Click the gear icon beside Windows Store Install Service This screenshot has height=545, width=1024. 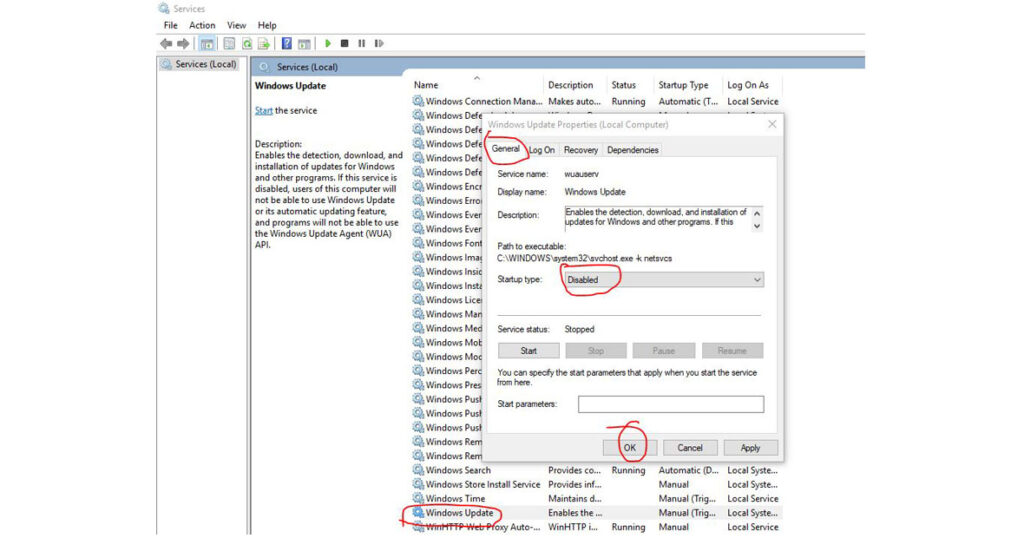point(418,484)
